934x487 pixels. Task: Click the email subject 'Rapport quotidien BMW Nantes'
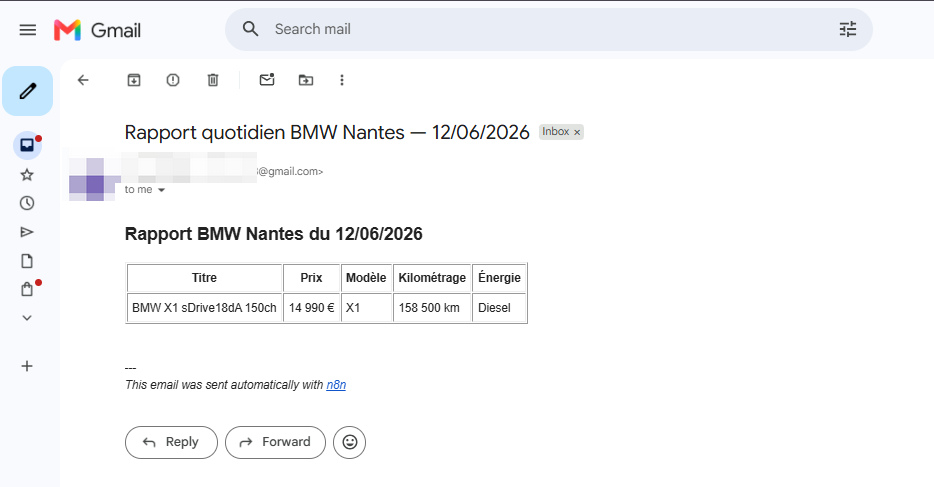(x=327, y=132)
